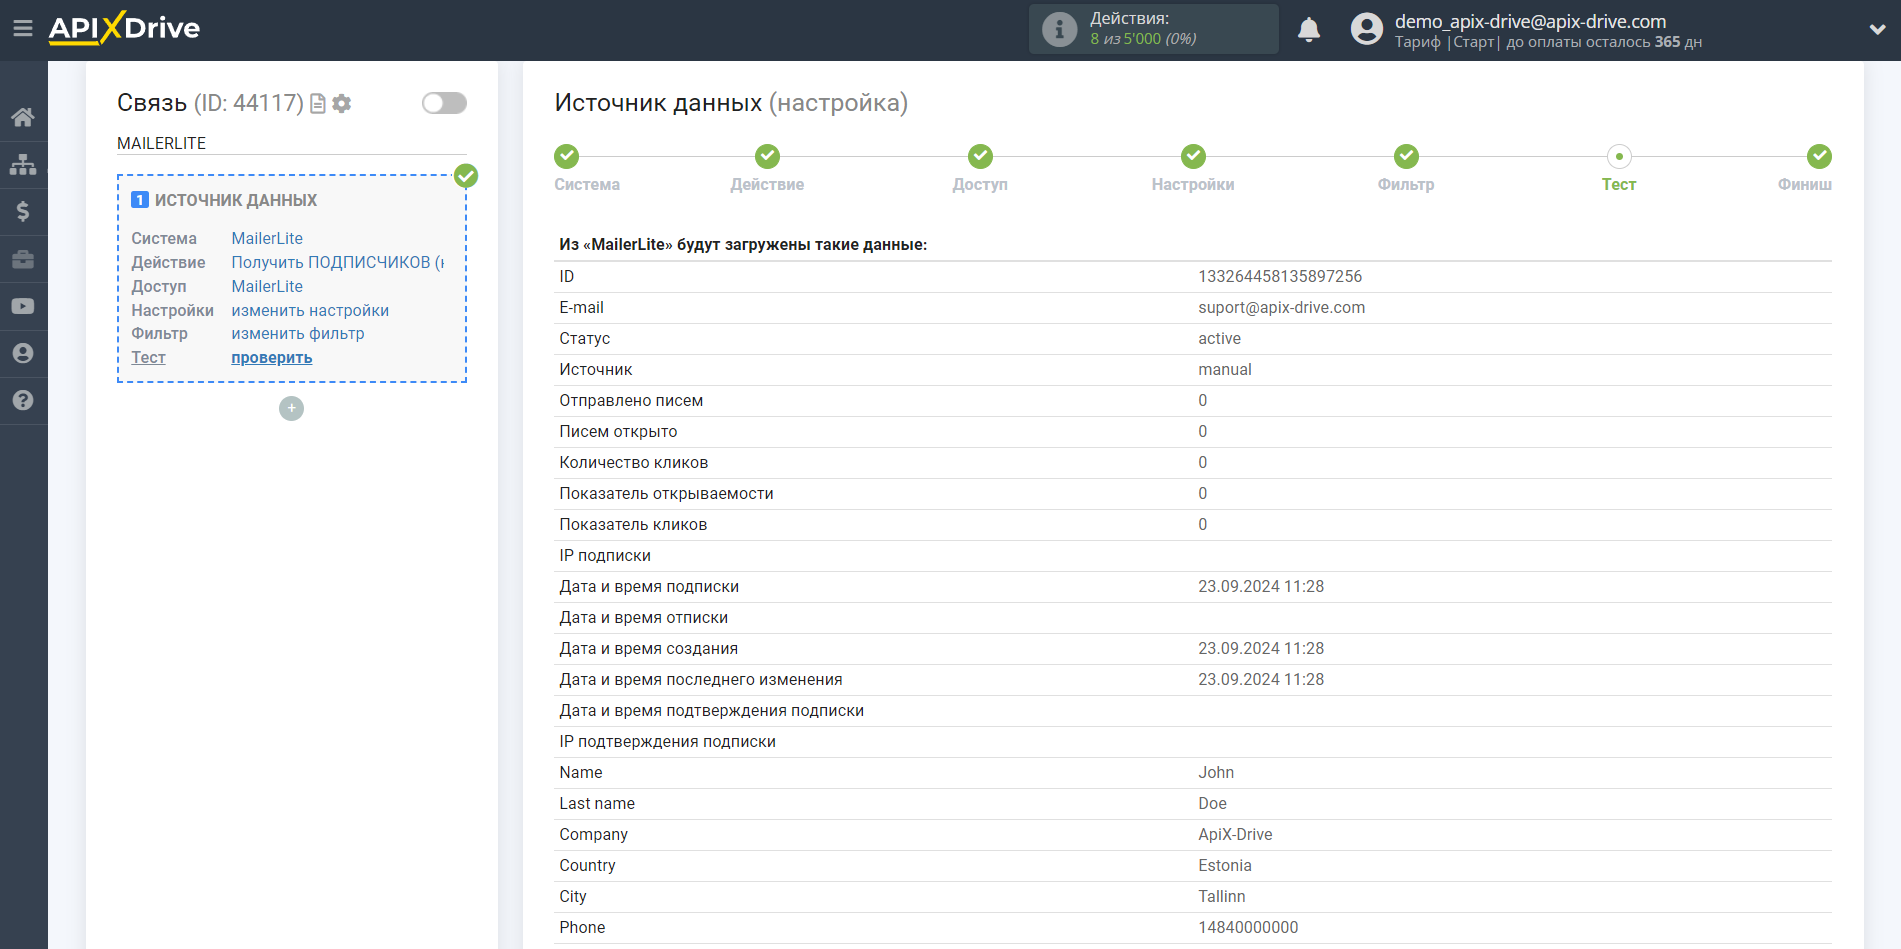Image resolution: width=1901 pixels, height=949 pixels.
Task: Open the user profile sidebar icon
Action: [x=23, y=353]
